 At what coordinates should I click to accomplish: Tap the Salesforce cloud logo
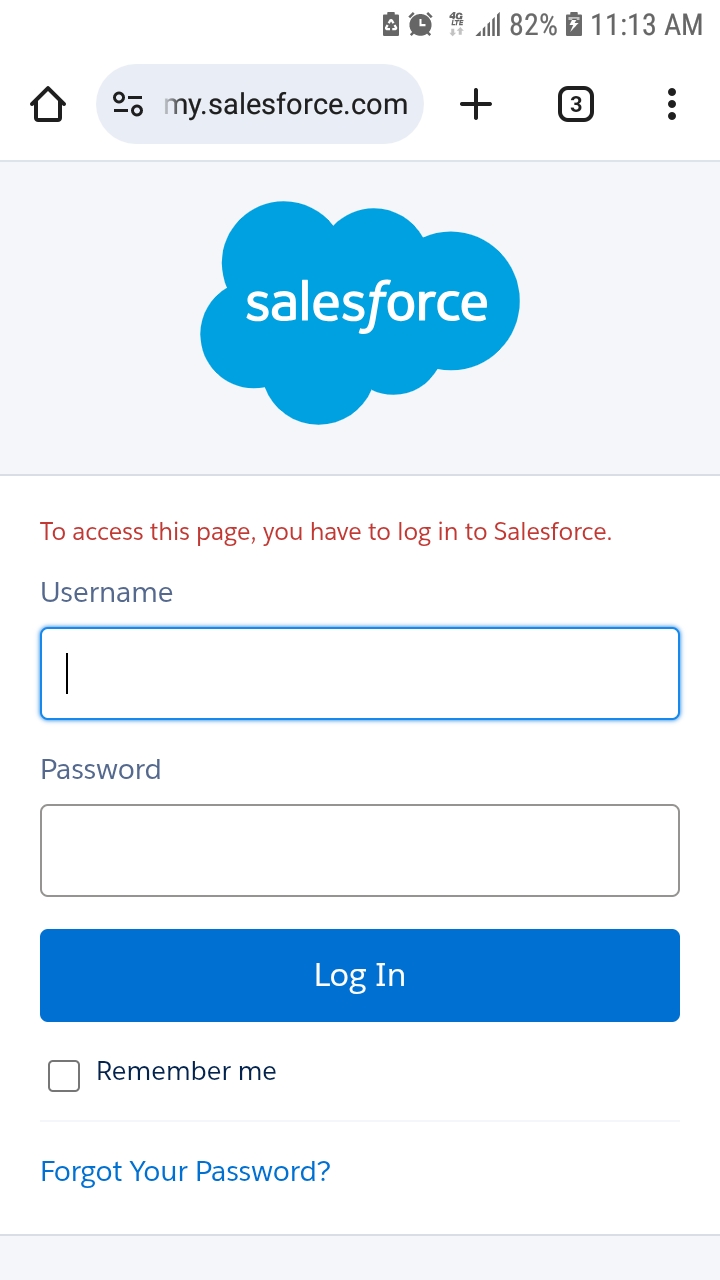[x=359, y=305]
